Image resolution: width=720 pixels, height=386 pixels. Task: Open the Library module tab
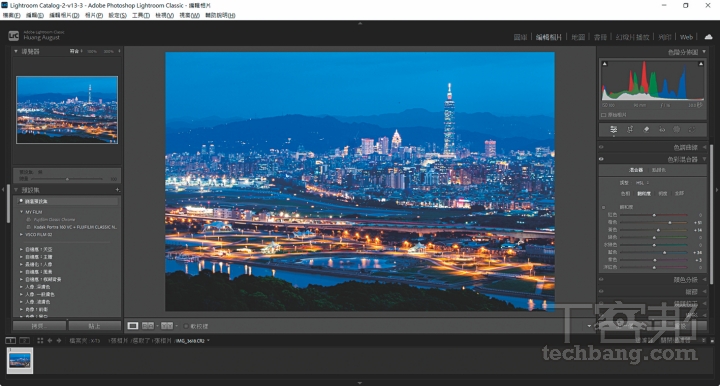pos(520,37)
